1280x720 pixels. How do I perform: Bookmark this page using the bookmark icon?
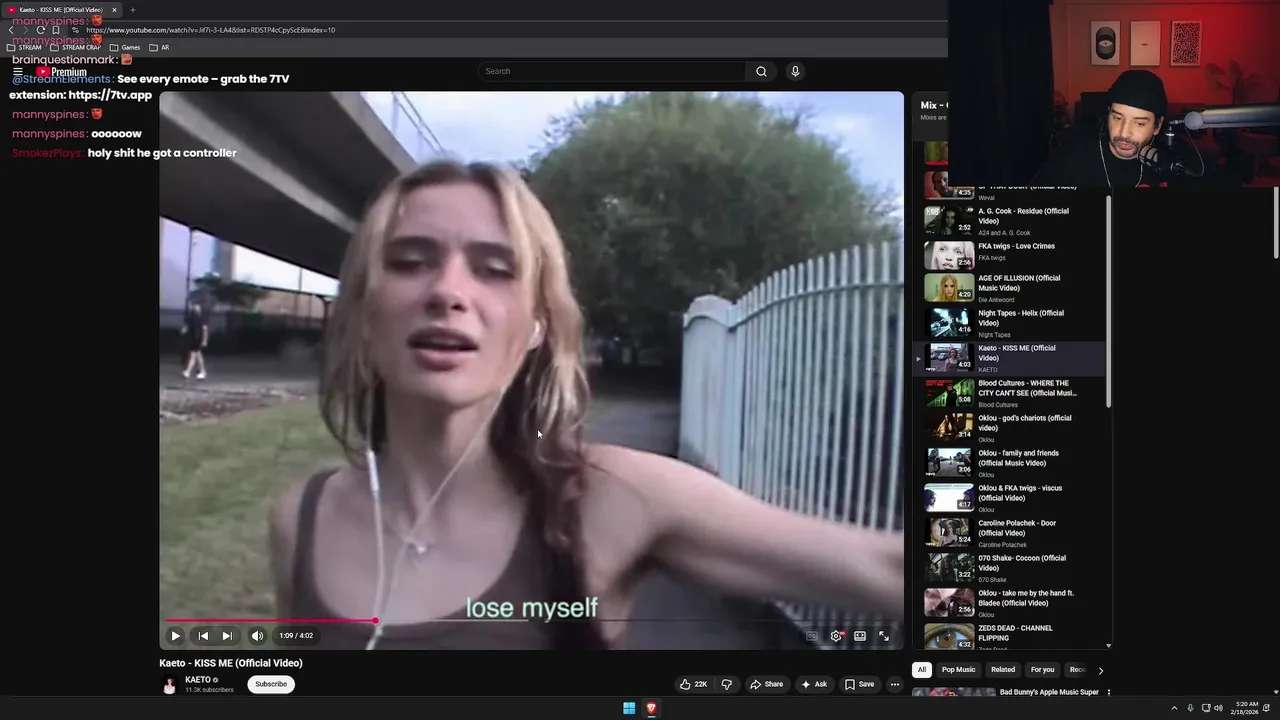click(x=55, y=30)
